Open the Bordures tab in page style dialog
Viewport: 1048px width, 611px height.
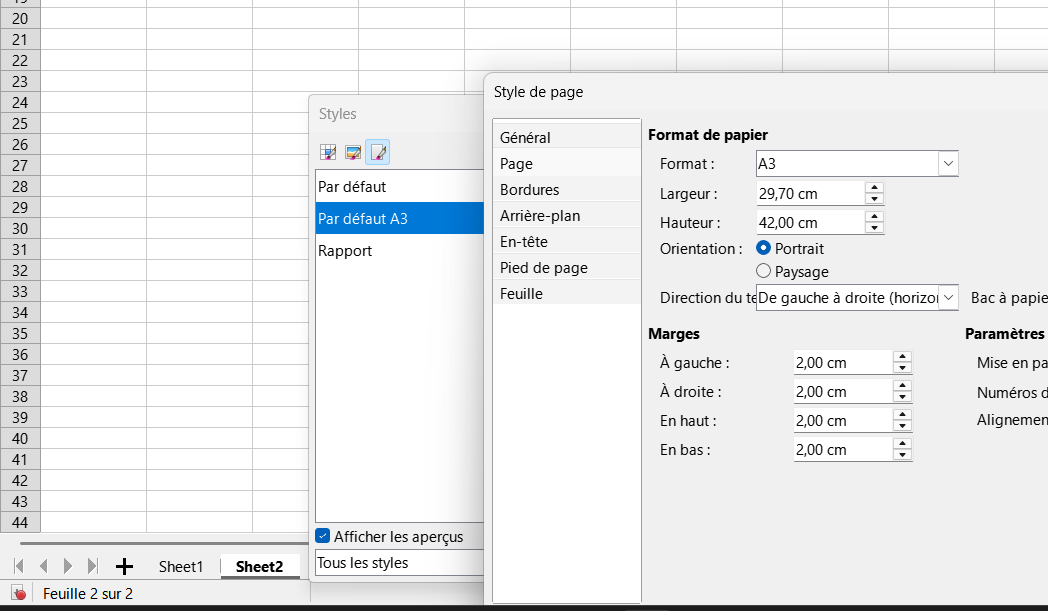pyautogui.click(x=530, y=190)
